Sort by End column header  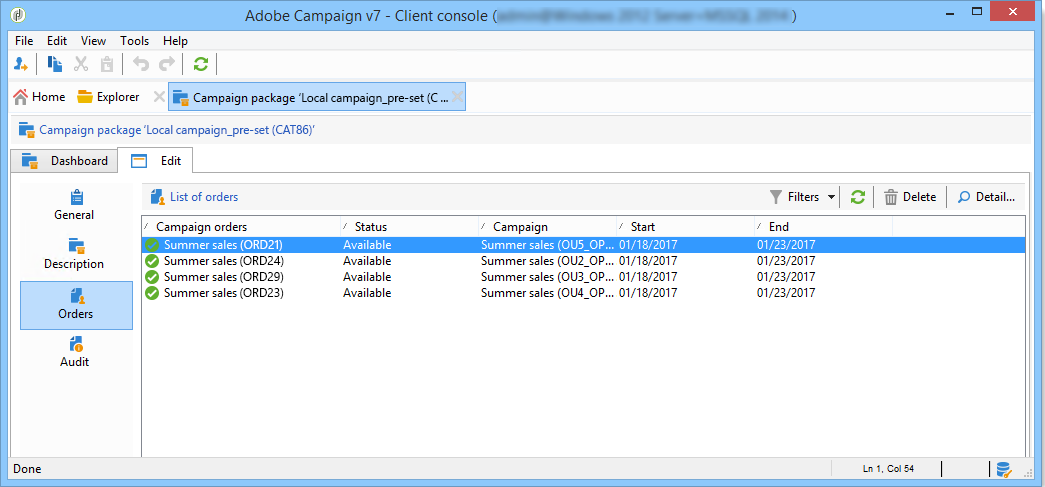tap(824, 227)
